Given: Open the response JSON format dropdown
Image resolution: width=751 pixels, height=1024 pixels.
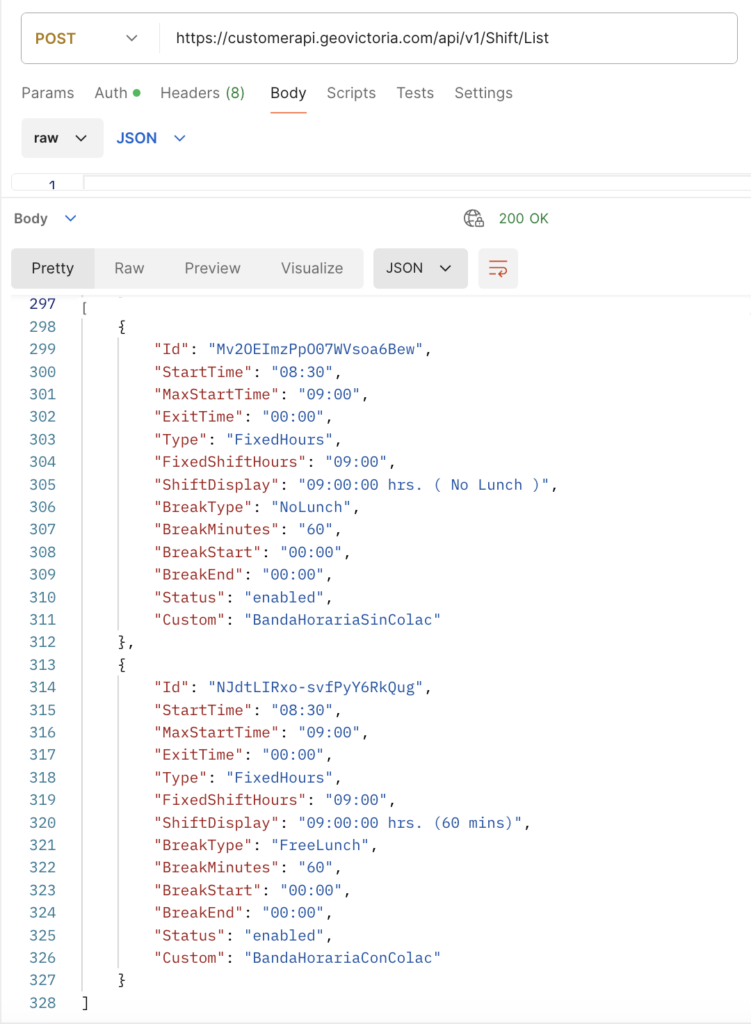Looking at the screenshot, I should pyautogui.click(x=419, y=268).
